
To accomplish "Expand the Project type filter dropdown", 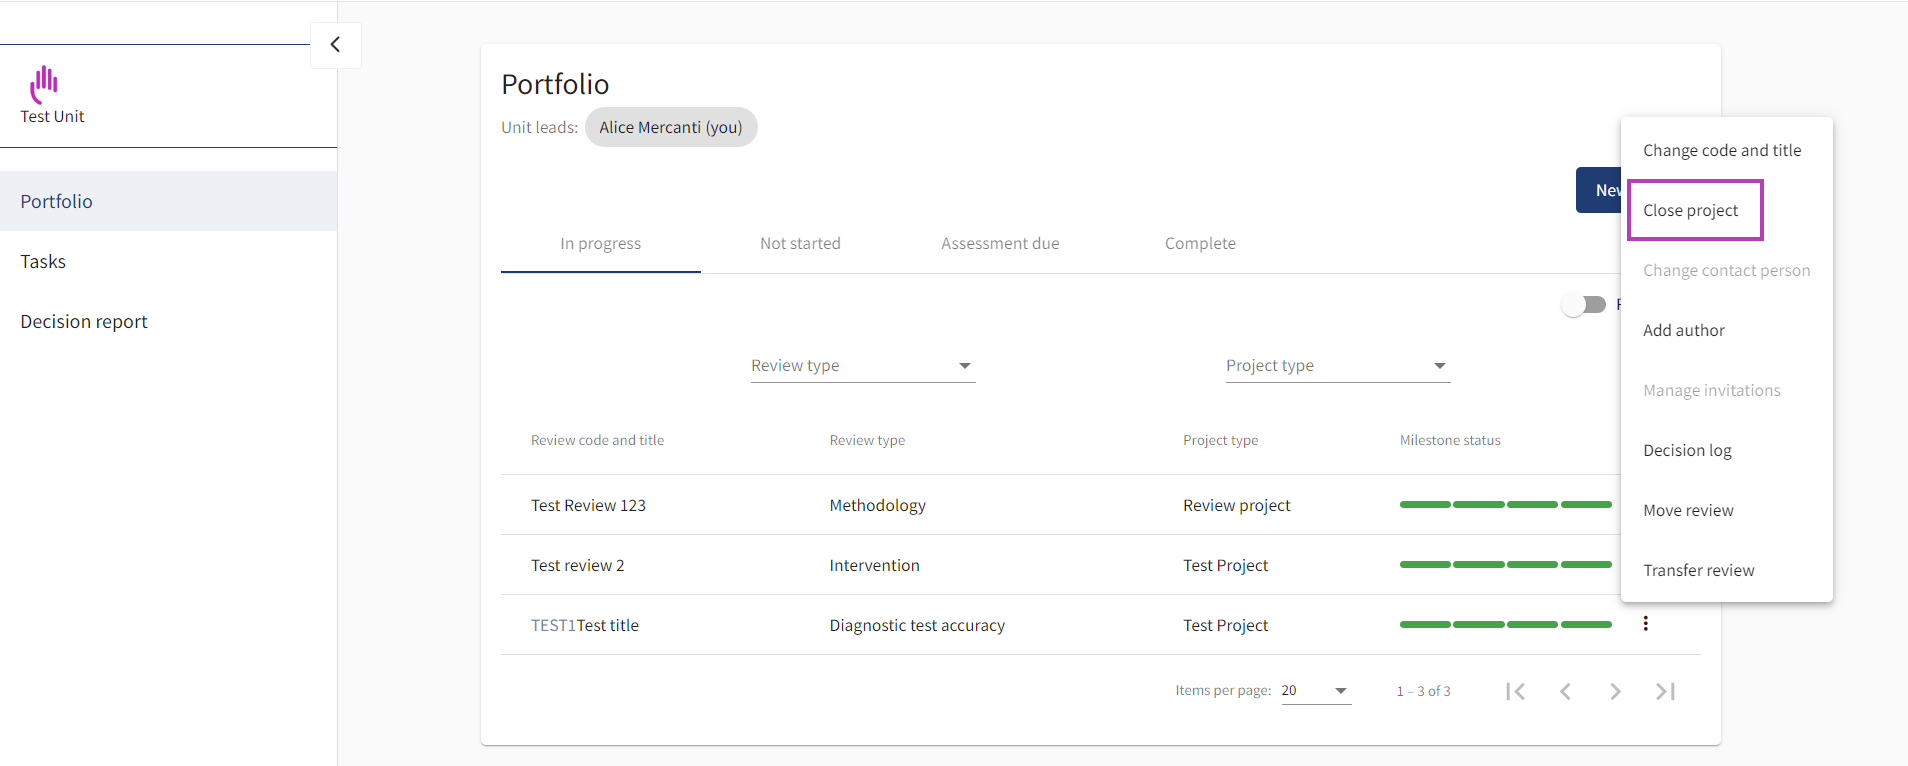I will 1337,366.
